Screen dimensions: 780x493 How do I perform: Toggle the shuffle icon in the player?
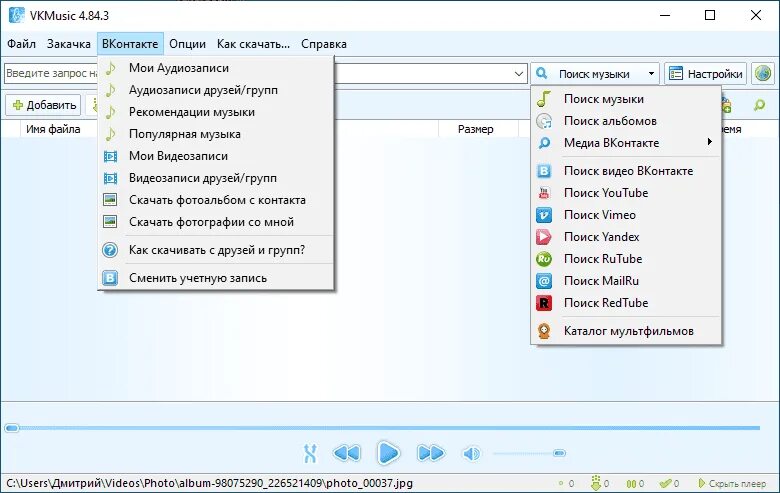click(310, 453)
